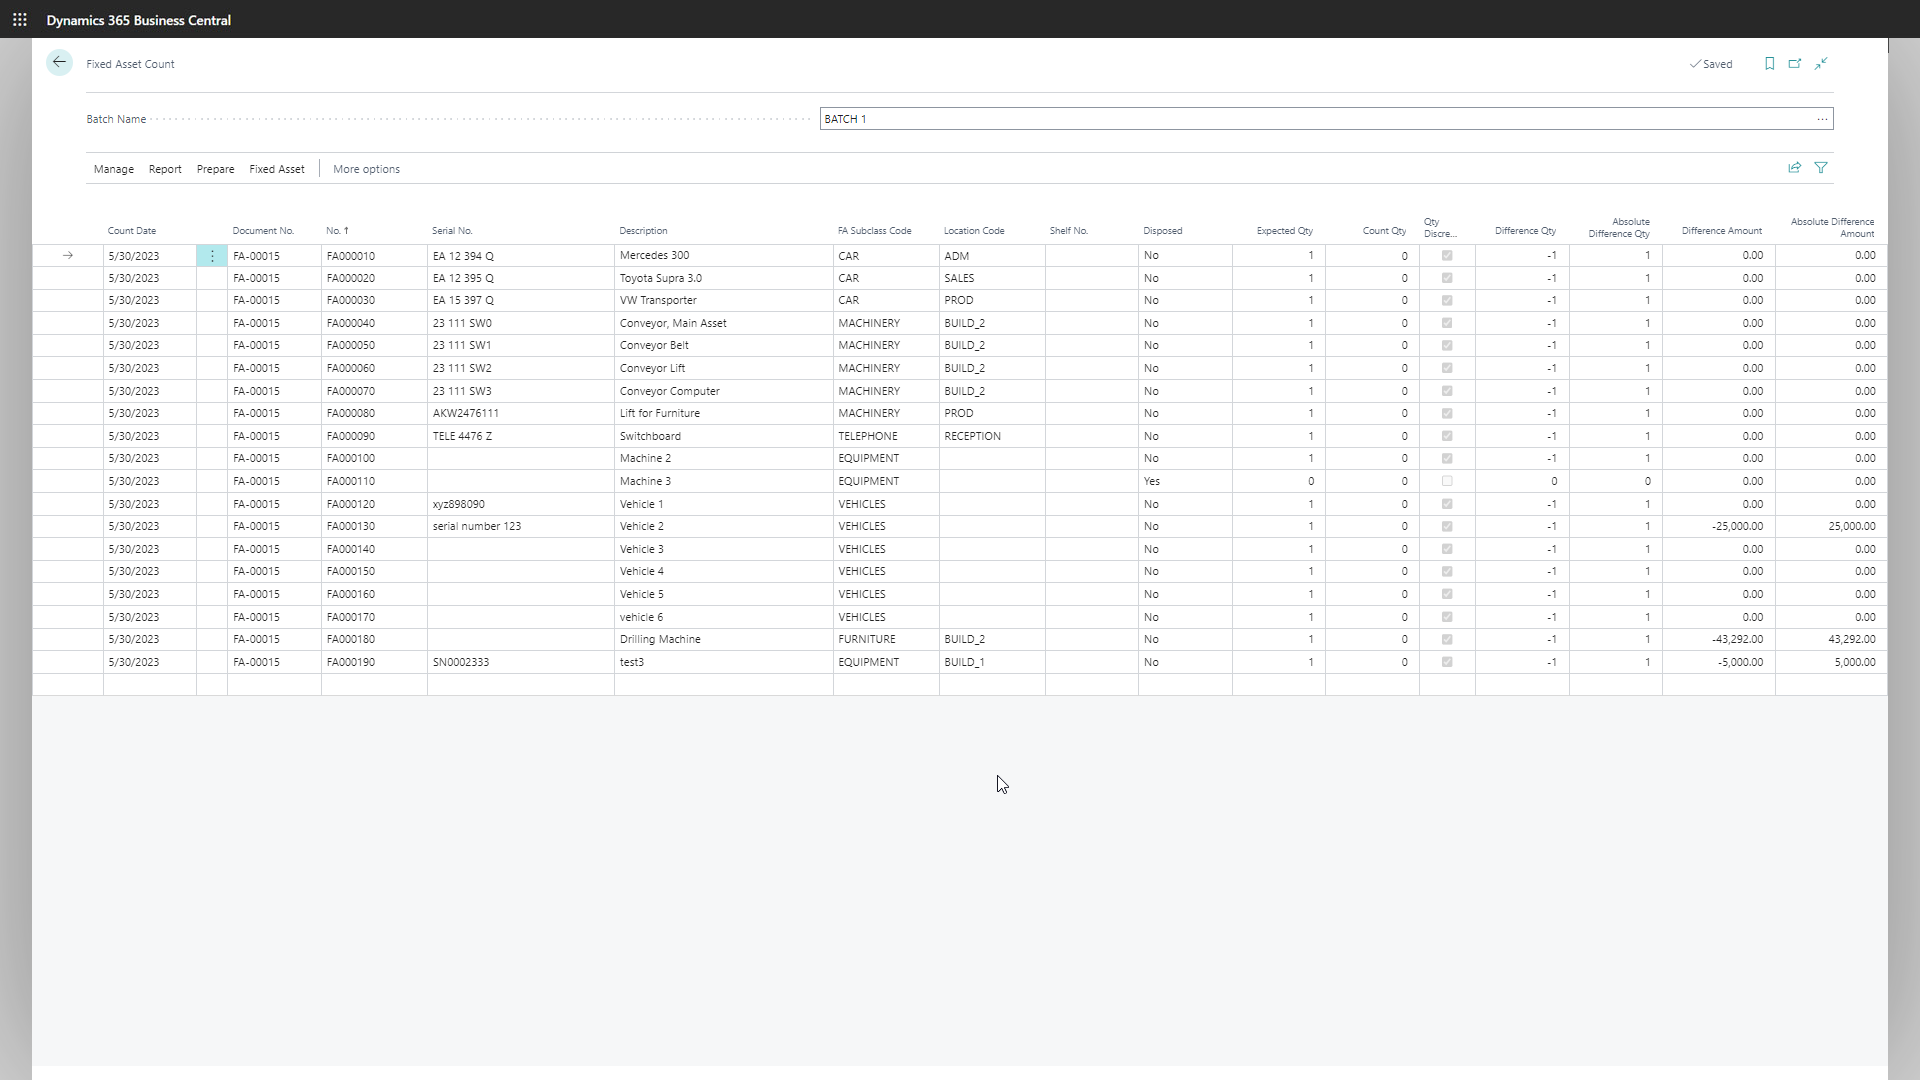
Task: Sort by the No. column header
Action: (336, 231)
